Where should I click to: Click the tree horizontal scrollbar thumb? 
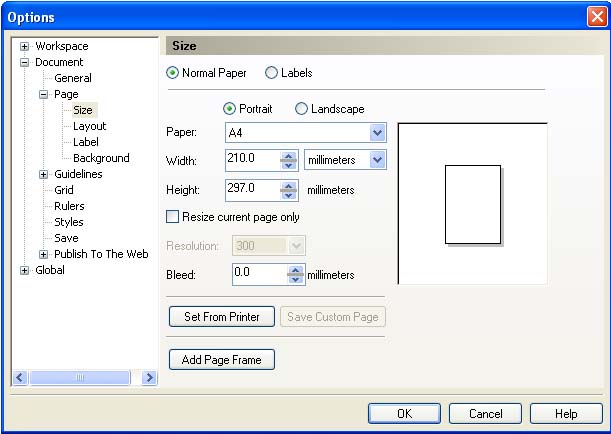(x=79, y=377)
